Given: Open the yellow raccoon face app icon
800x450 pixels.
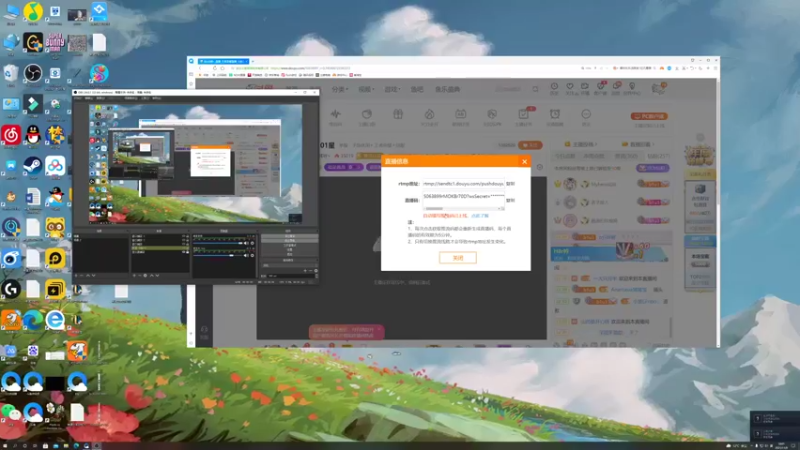Looking at the screenshot, I should [55, 228].
